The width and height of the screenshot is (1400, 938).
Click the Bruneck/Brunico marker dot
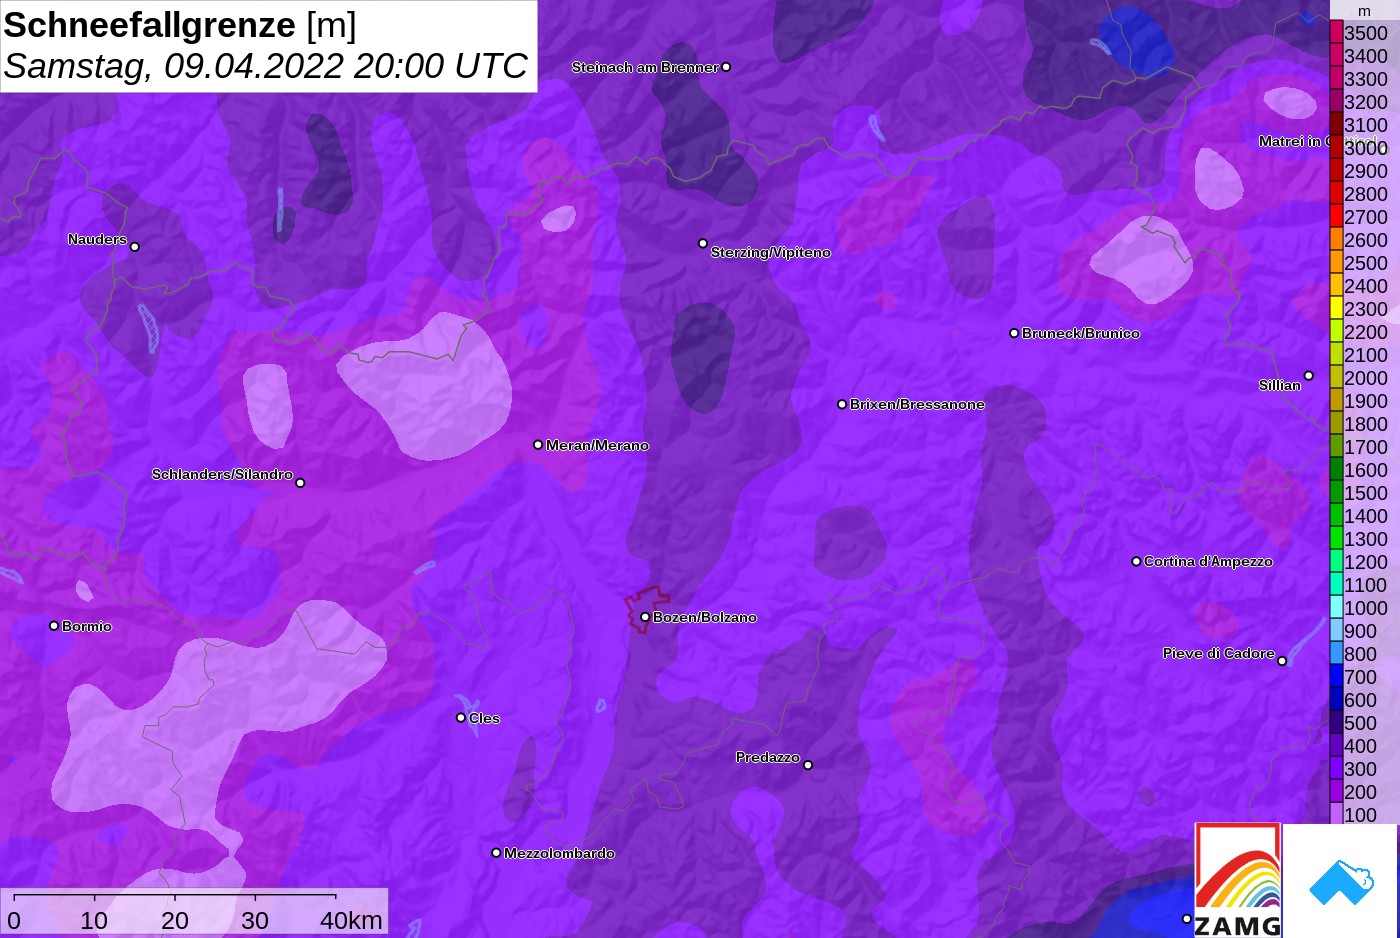click(1014, 333)
